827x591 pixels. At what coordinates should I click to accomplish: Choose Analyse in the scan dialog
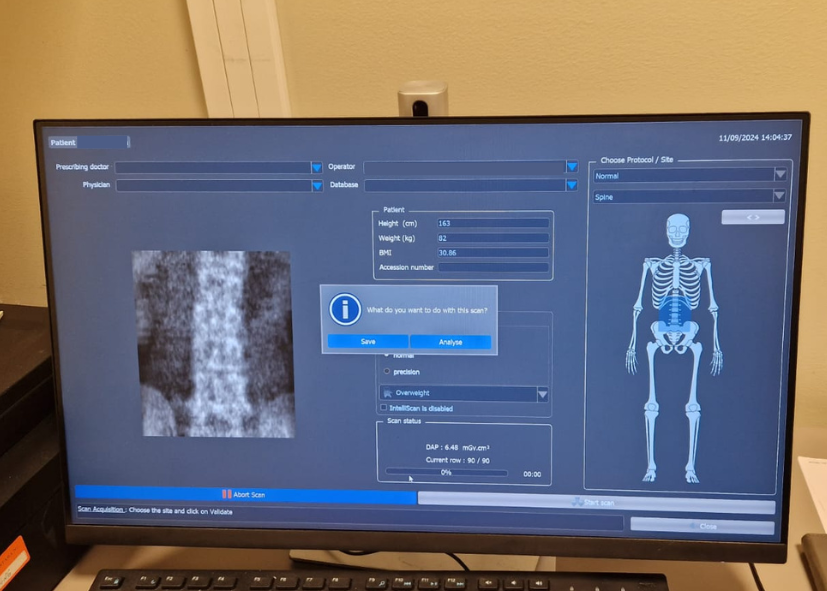point(450,342)
